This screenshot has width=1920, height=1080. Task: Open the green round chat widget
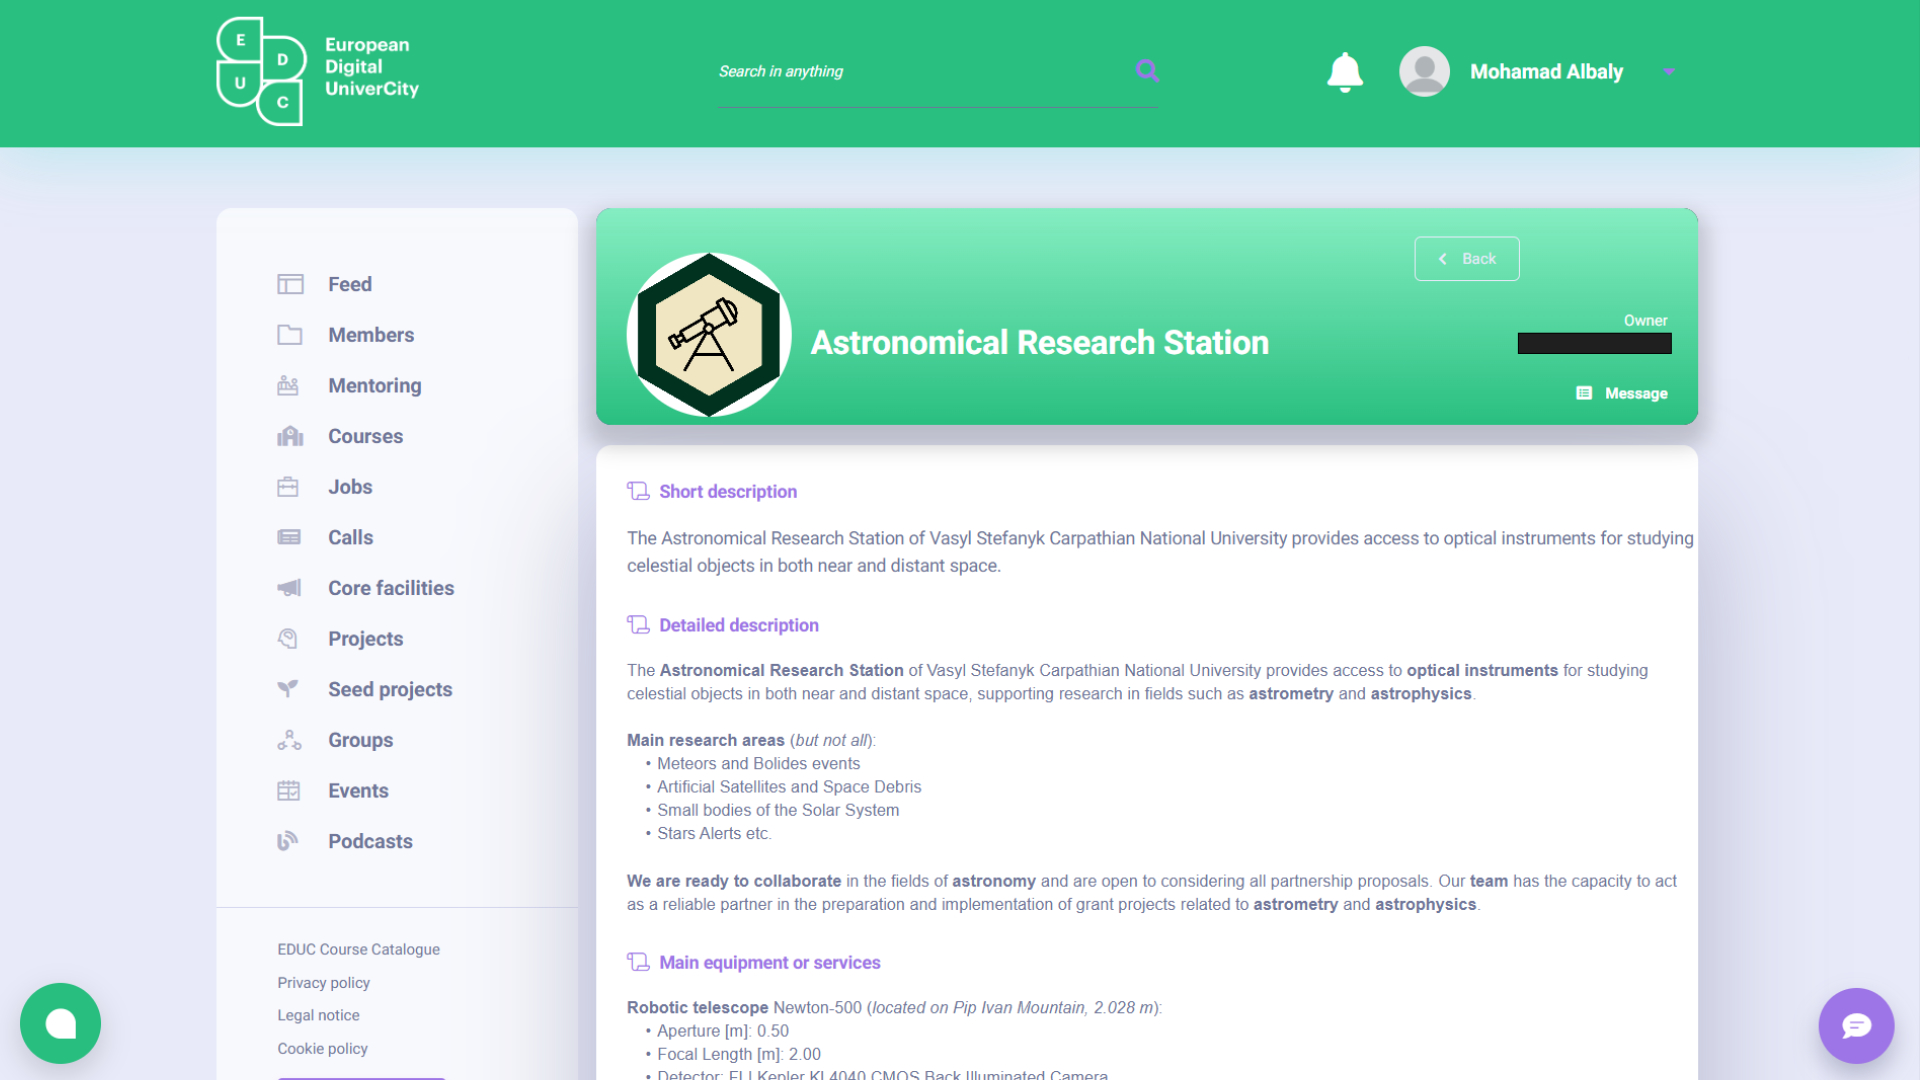(60, 1023)
